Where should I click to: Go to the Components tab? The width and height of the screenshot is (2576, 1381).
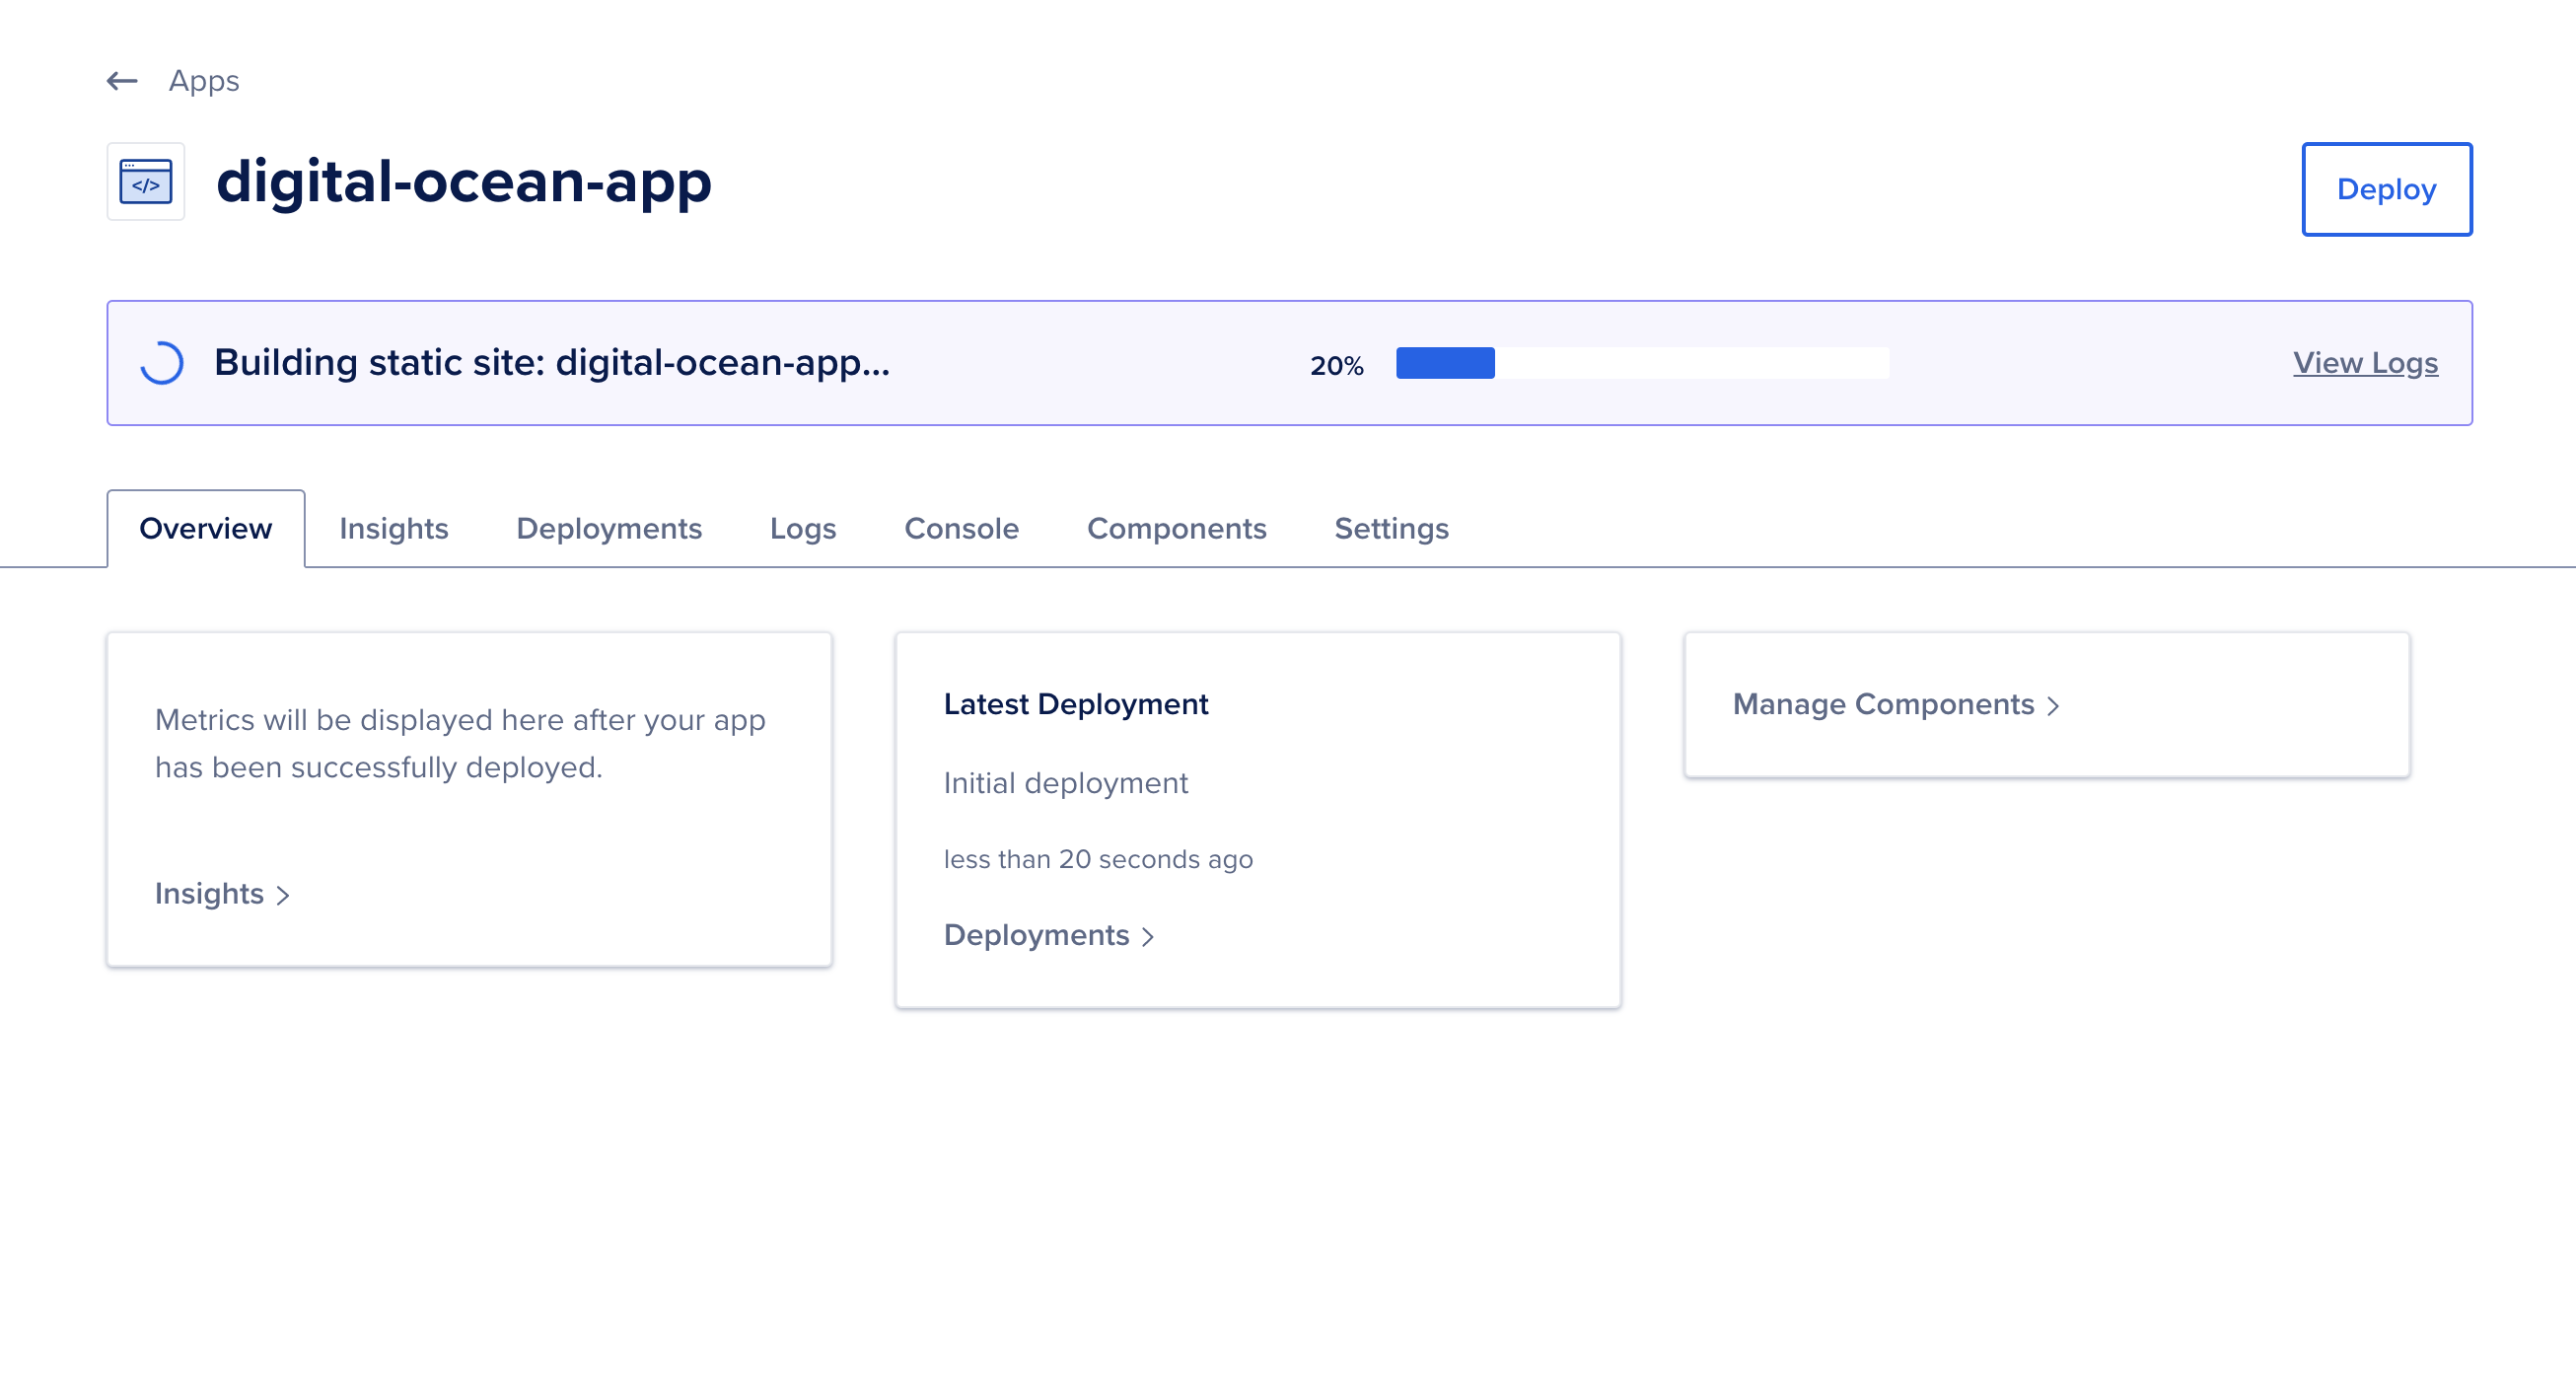(1177, 528)
